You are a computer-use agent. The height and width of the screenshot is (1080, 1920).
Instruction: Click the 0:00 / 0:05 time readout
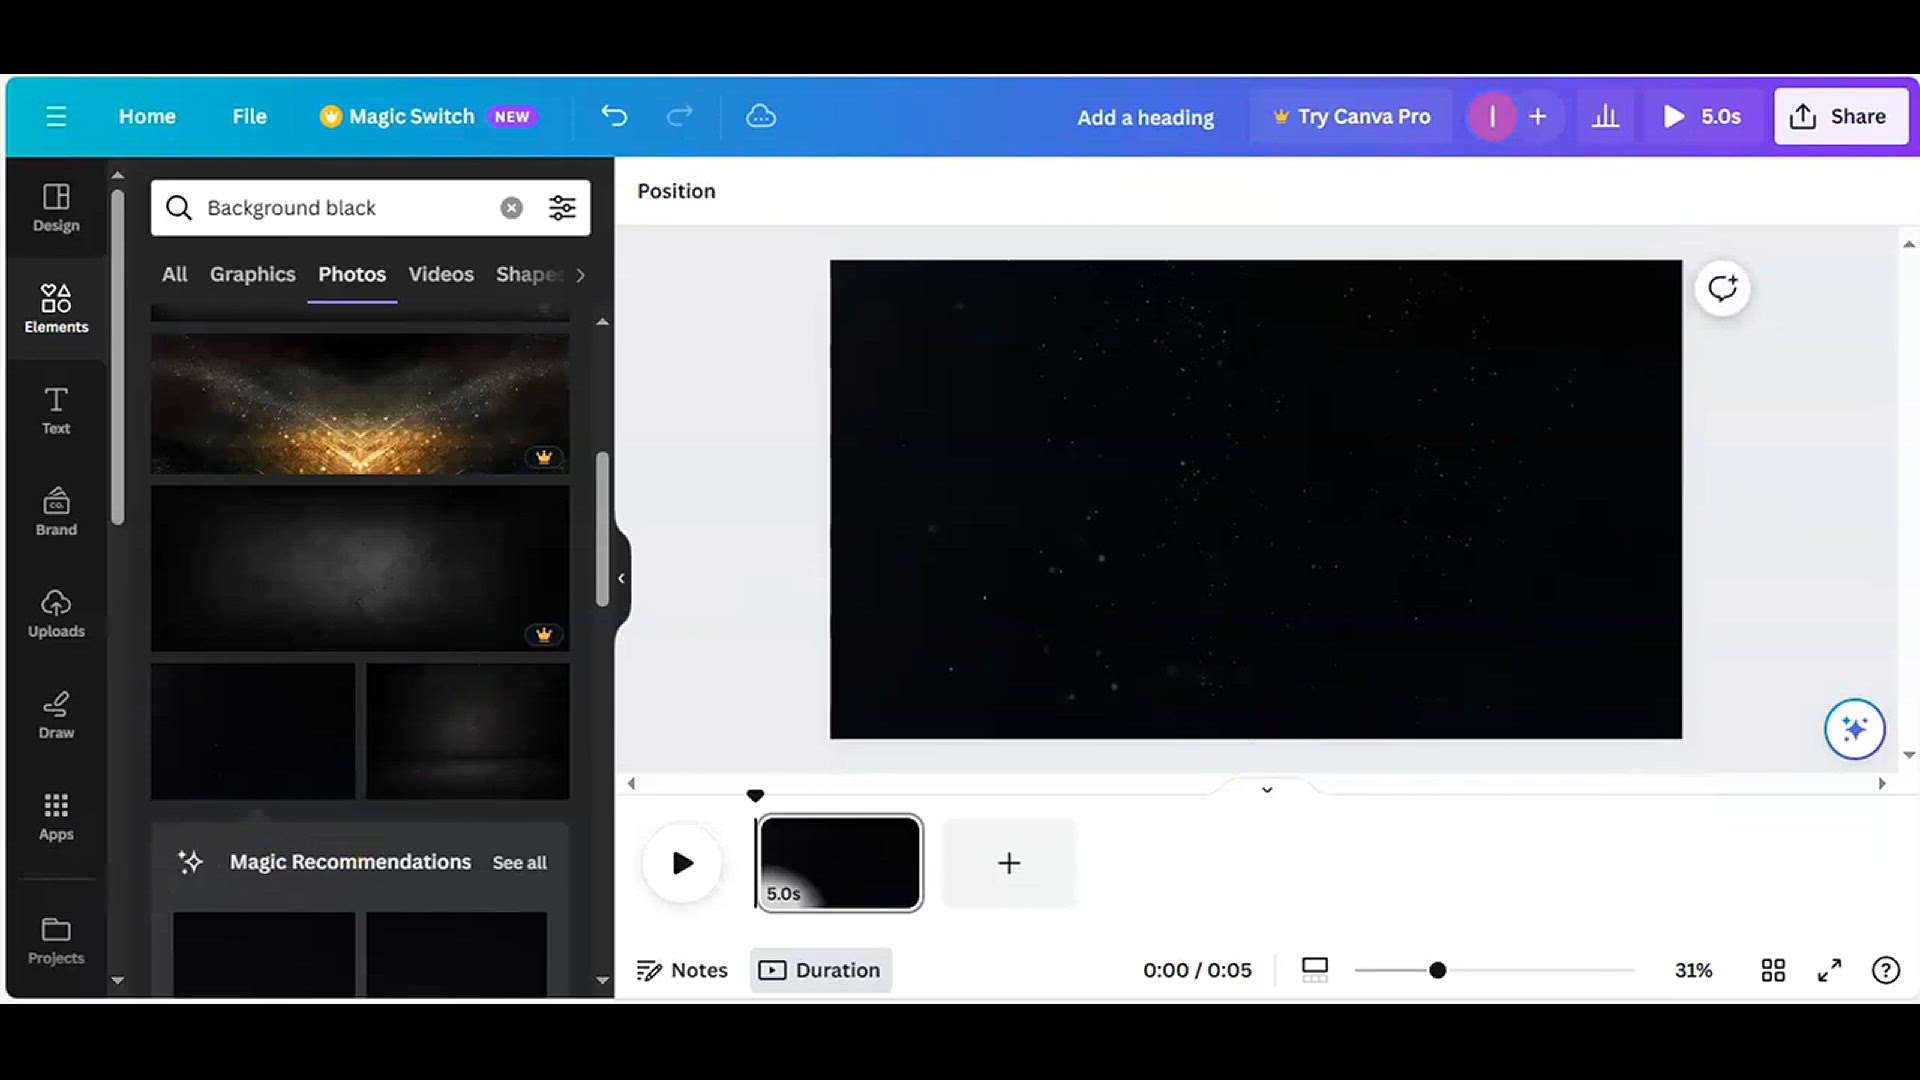(1197, 970)
